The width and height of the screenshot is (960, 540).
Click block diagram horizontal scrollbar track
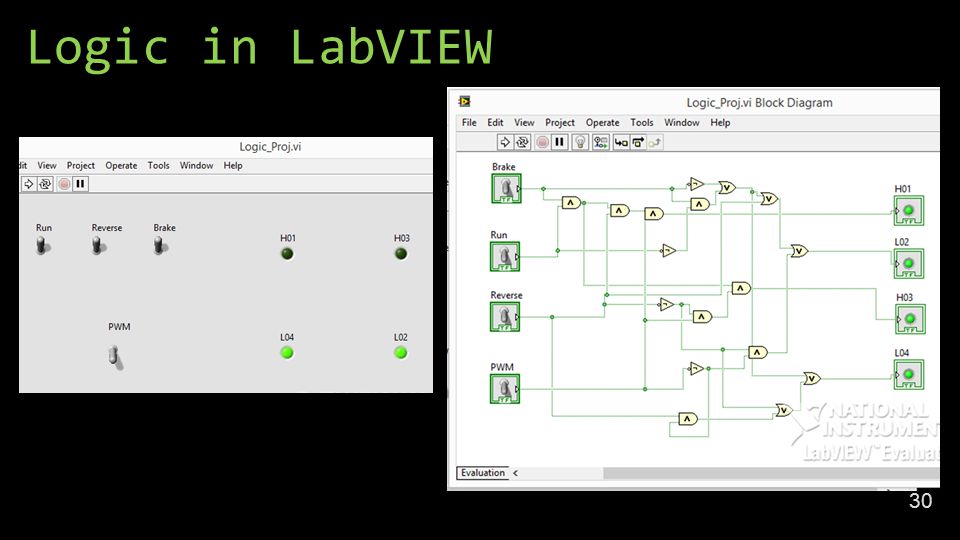[x=771, y=473]
